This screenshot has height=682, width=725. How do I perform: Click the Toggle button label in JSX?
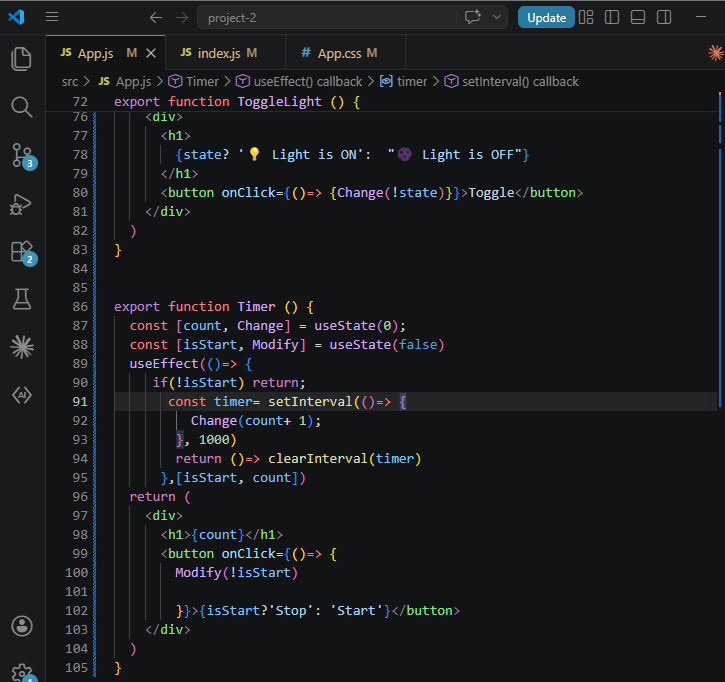[492, 193]
